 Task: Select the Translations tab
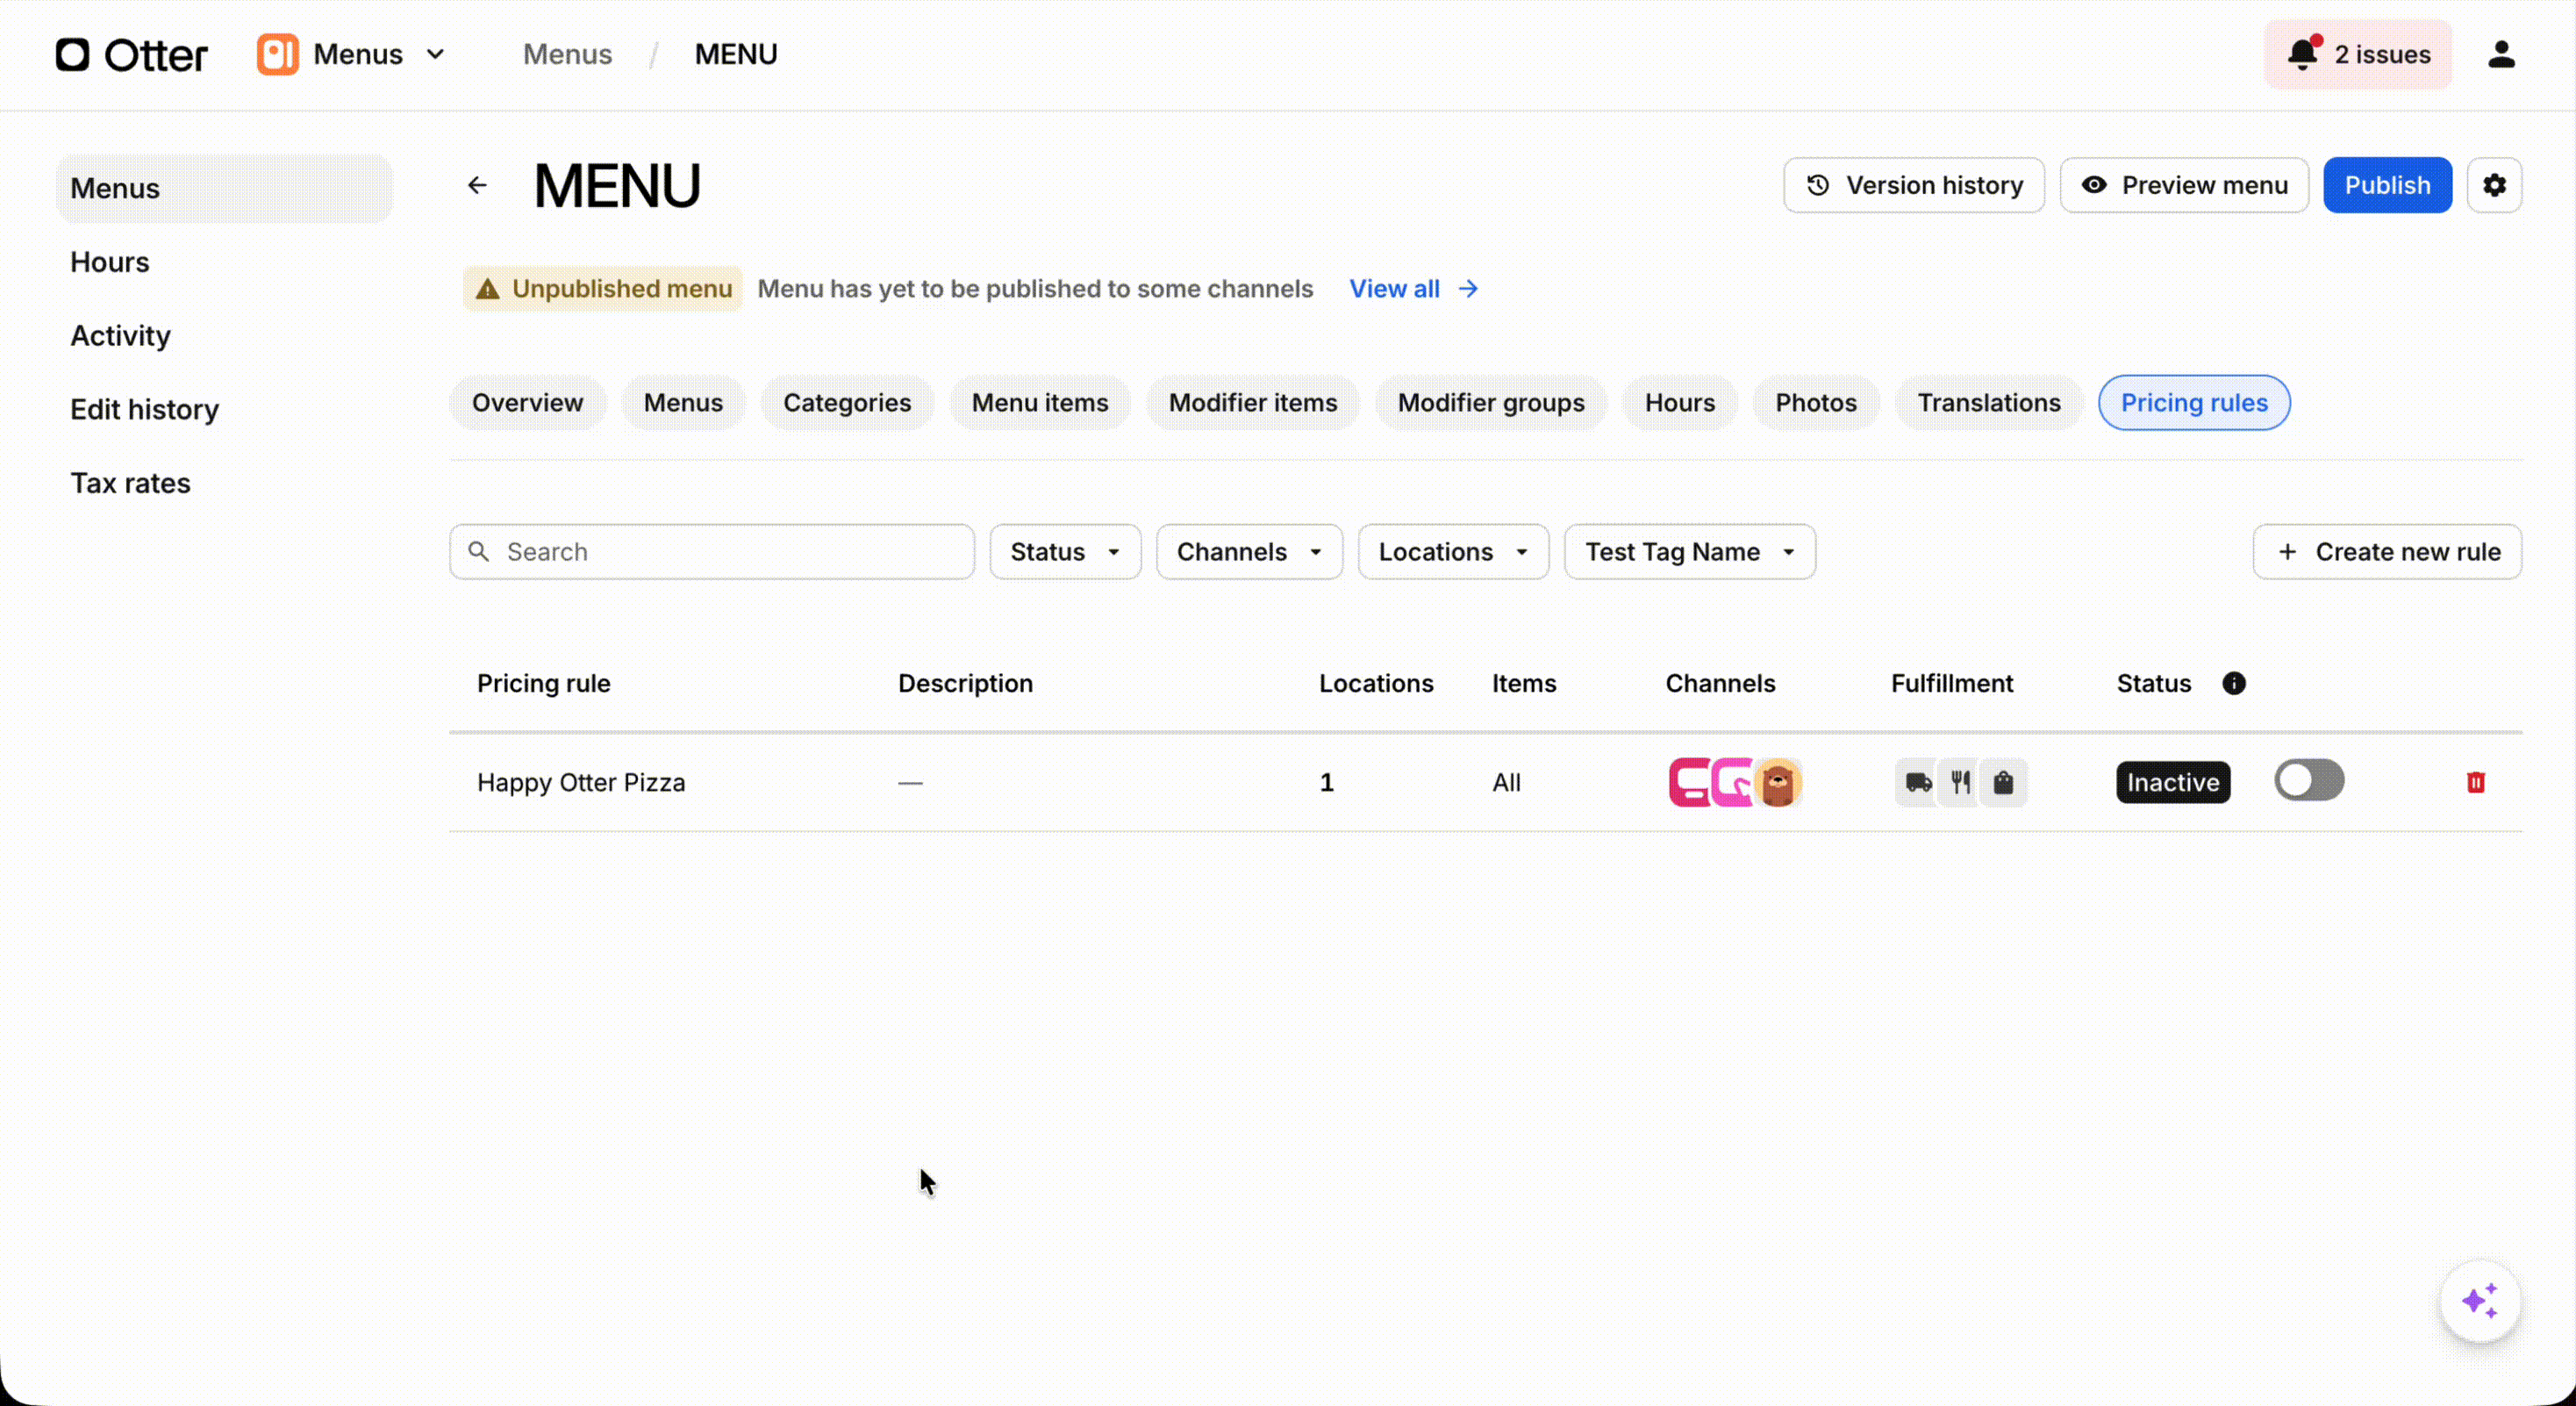(1988, 402)
